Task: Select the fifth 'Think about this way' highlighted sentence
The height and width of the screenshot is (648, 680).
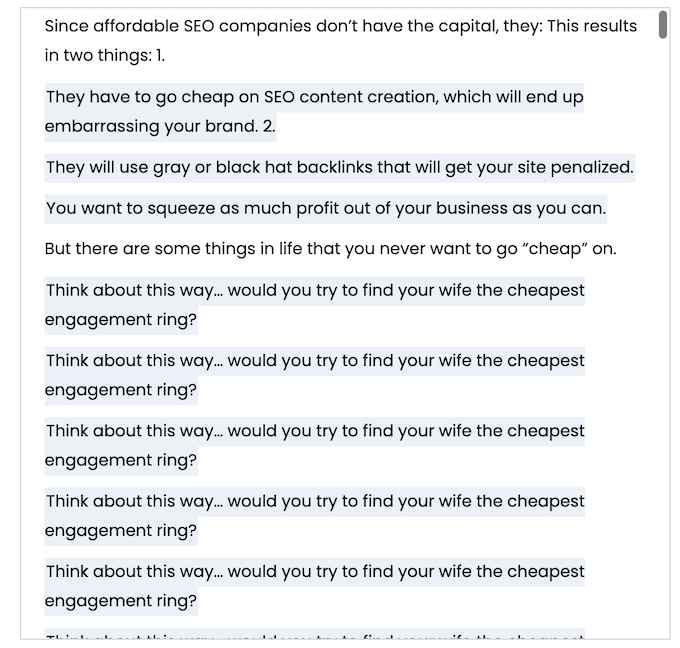Action: 315,586
